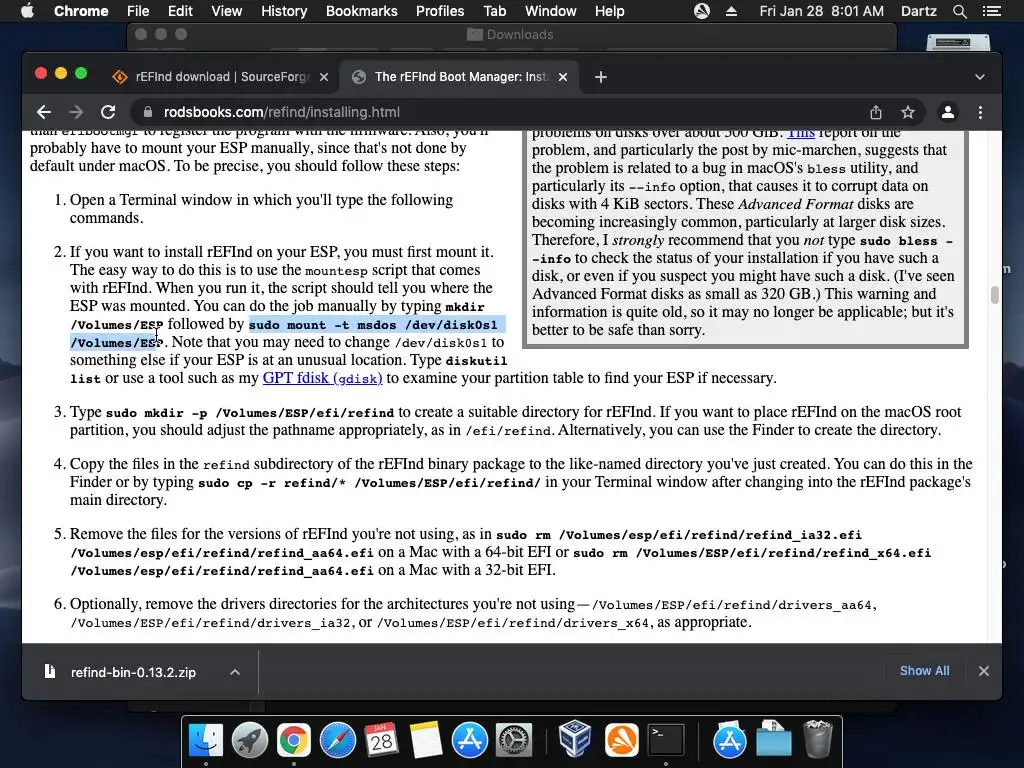The image size is (1024, 768).
Task: Click the forward navigation arrow
Action: [76, 112]
